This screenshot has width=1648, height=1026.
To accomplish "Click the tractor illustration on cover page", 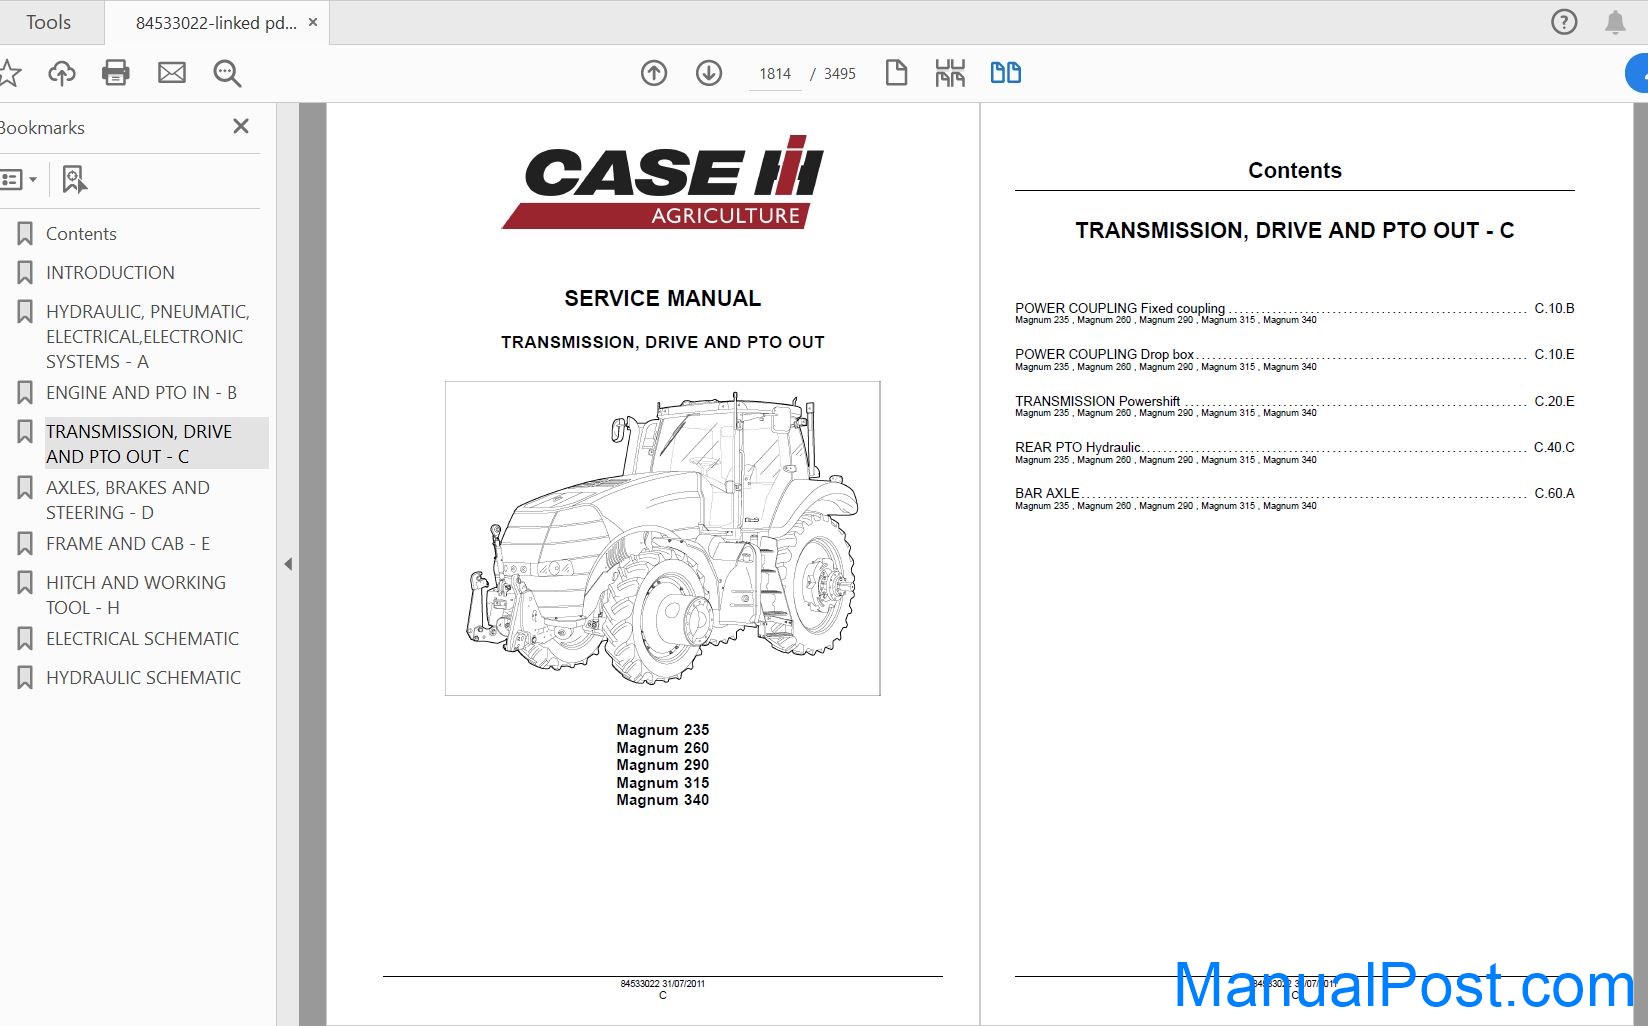I will click(662, 538).
